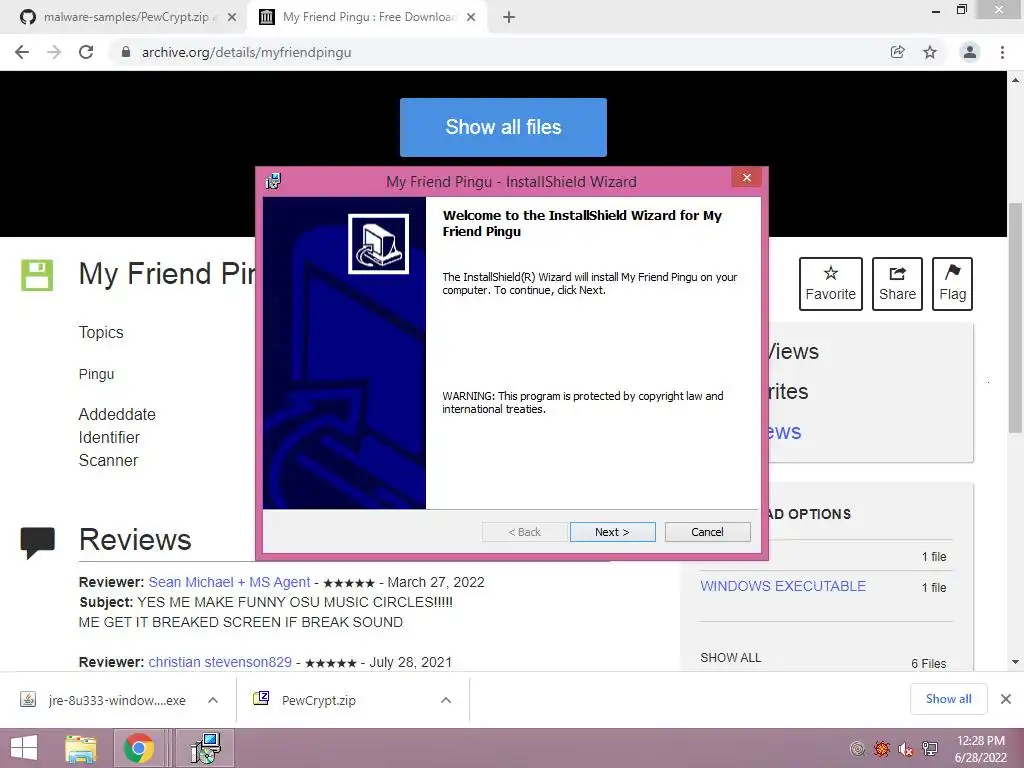Close the malware-samples/PewCrypt.zip tab

pos(232,18)
